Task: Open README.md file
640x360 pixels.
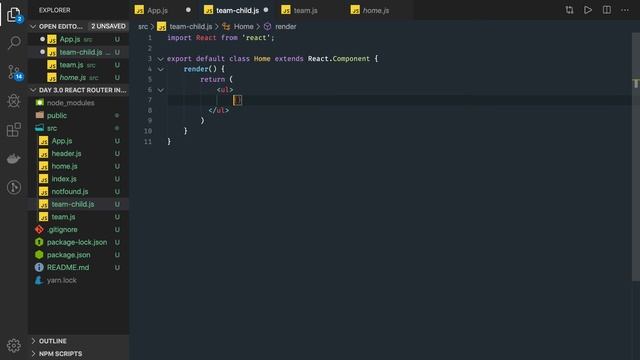Action: point(78,267)
